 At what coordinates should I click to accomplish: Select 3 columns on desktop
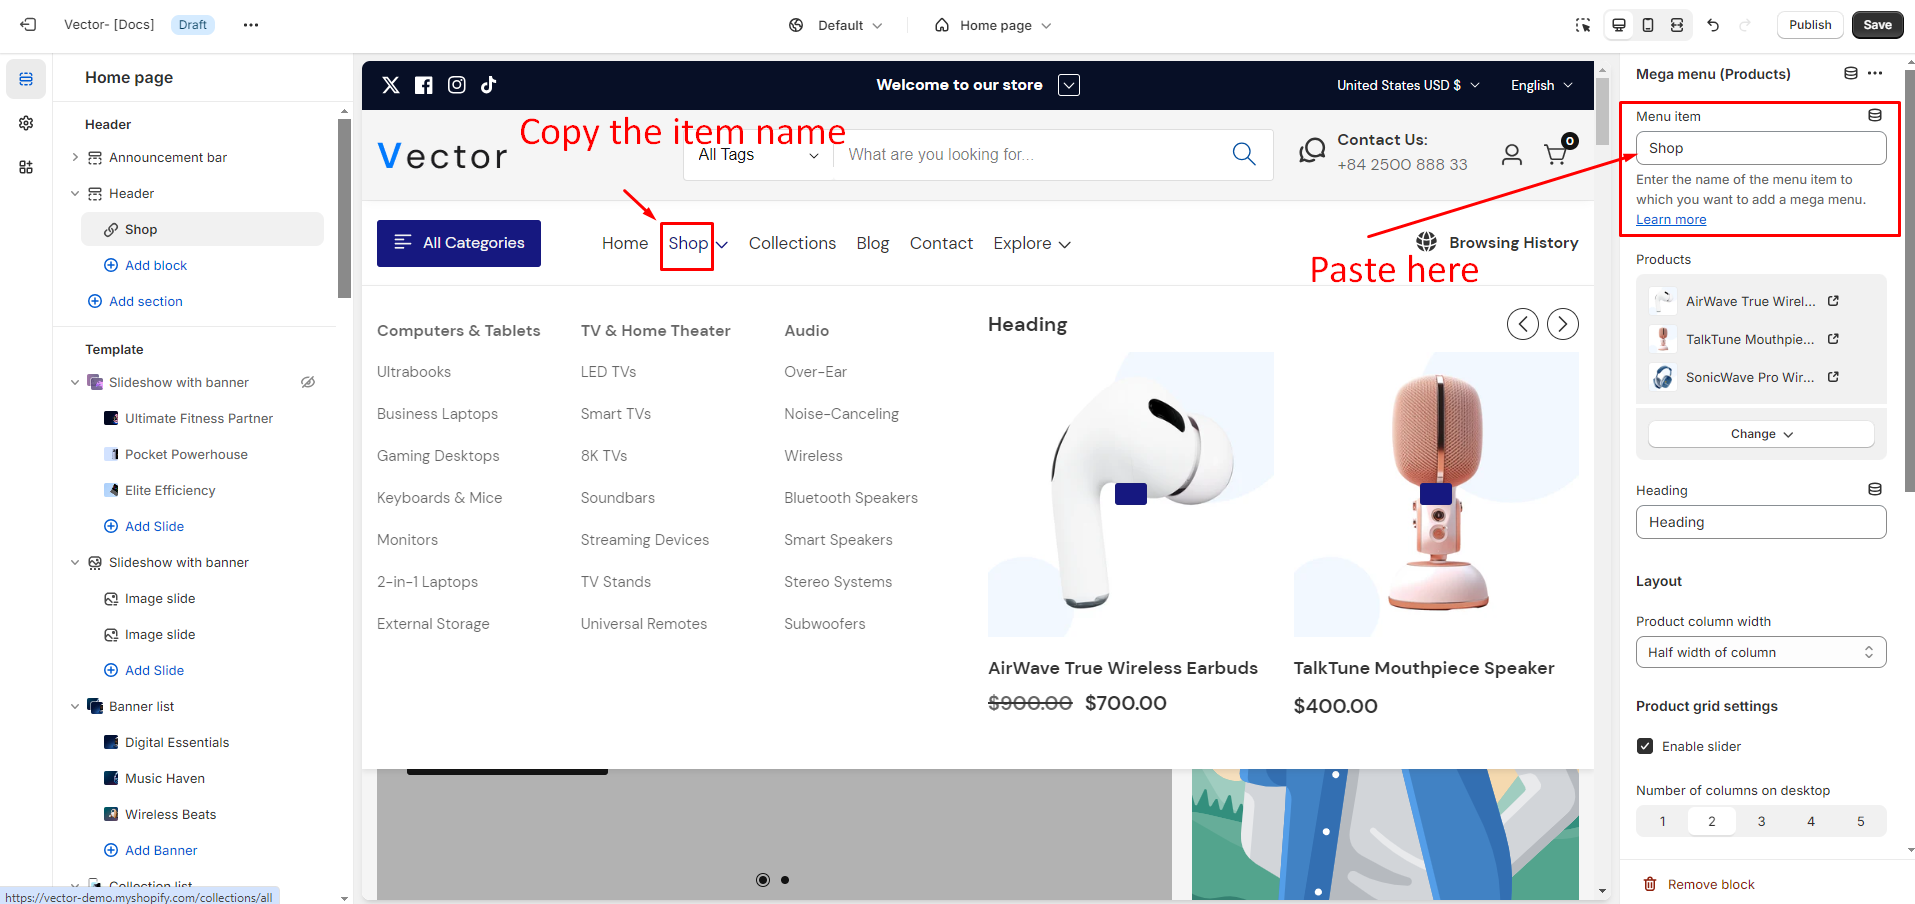[1761, 821]
